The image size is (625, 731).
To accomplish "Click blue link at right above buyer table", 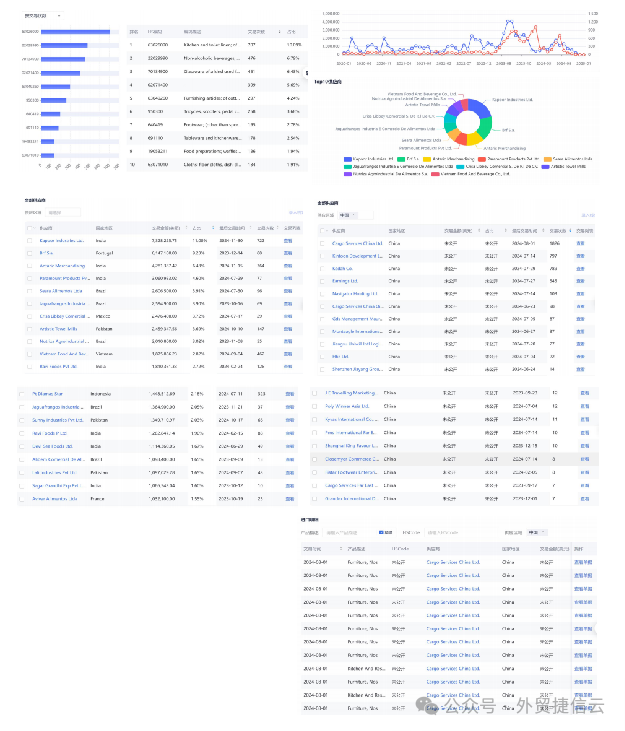I will coord(296,213).
